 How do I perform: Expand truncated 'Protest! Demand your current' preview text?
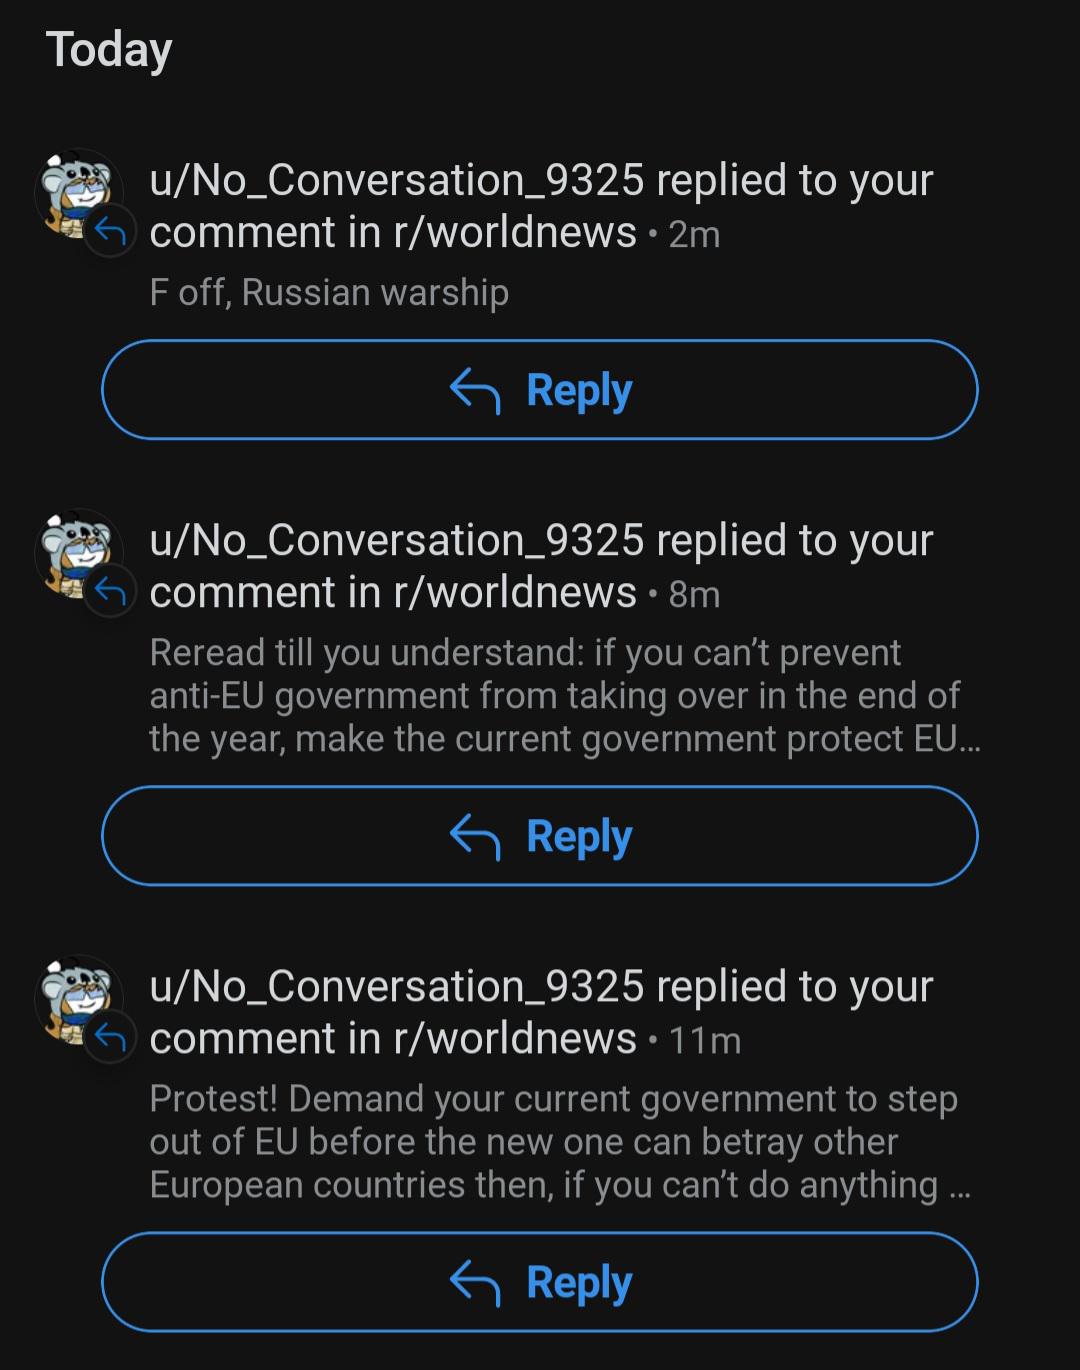click(x=560, y=1142)
